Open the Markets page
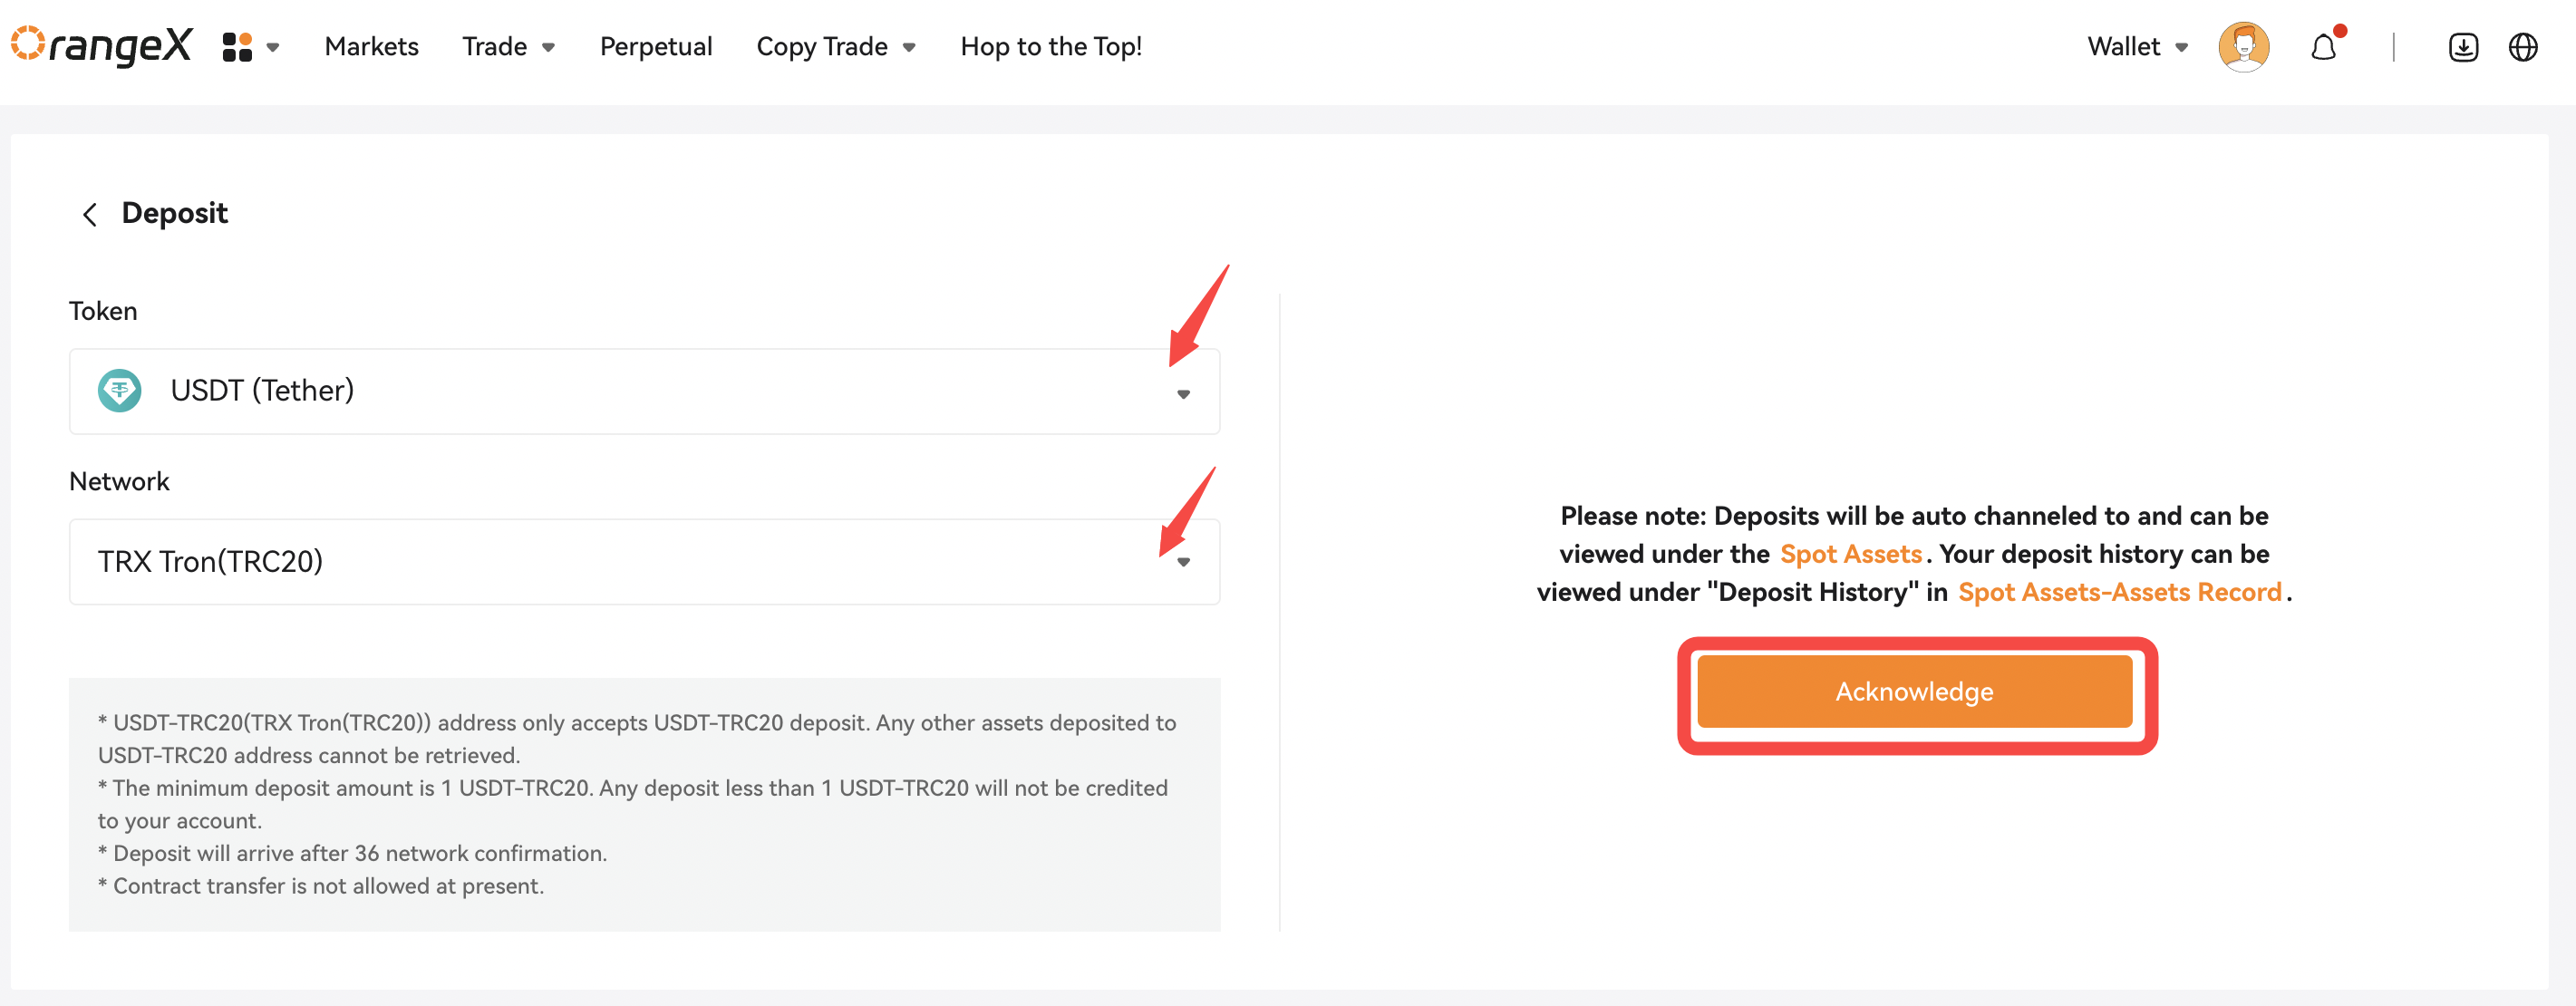Viewport: 2576px width, 1006px height. point(372,47)
